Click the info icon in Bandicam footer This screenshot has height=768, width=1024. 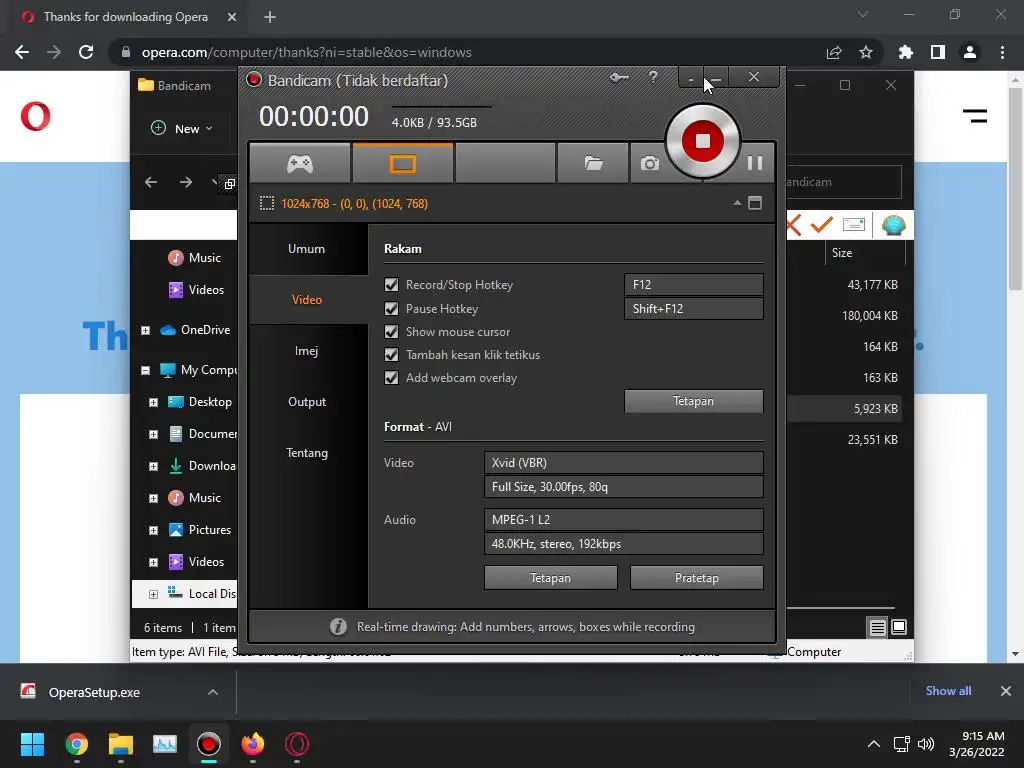click(x=338, y=627)
